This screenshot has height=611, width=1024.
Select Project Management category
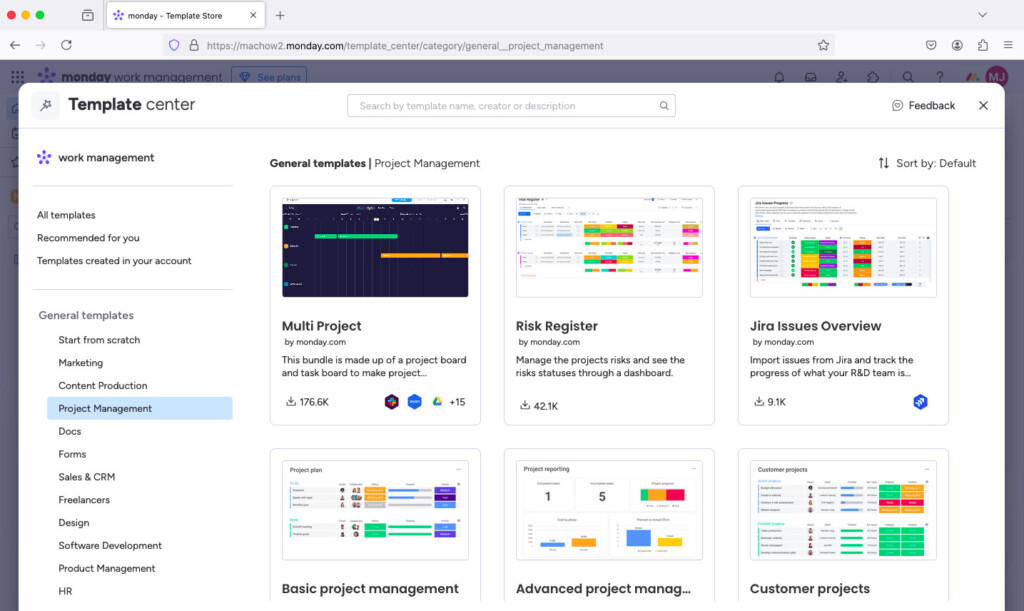pyautogui.click(x=140, y=408)
